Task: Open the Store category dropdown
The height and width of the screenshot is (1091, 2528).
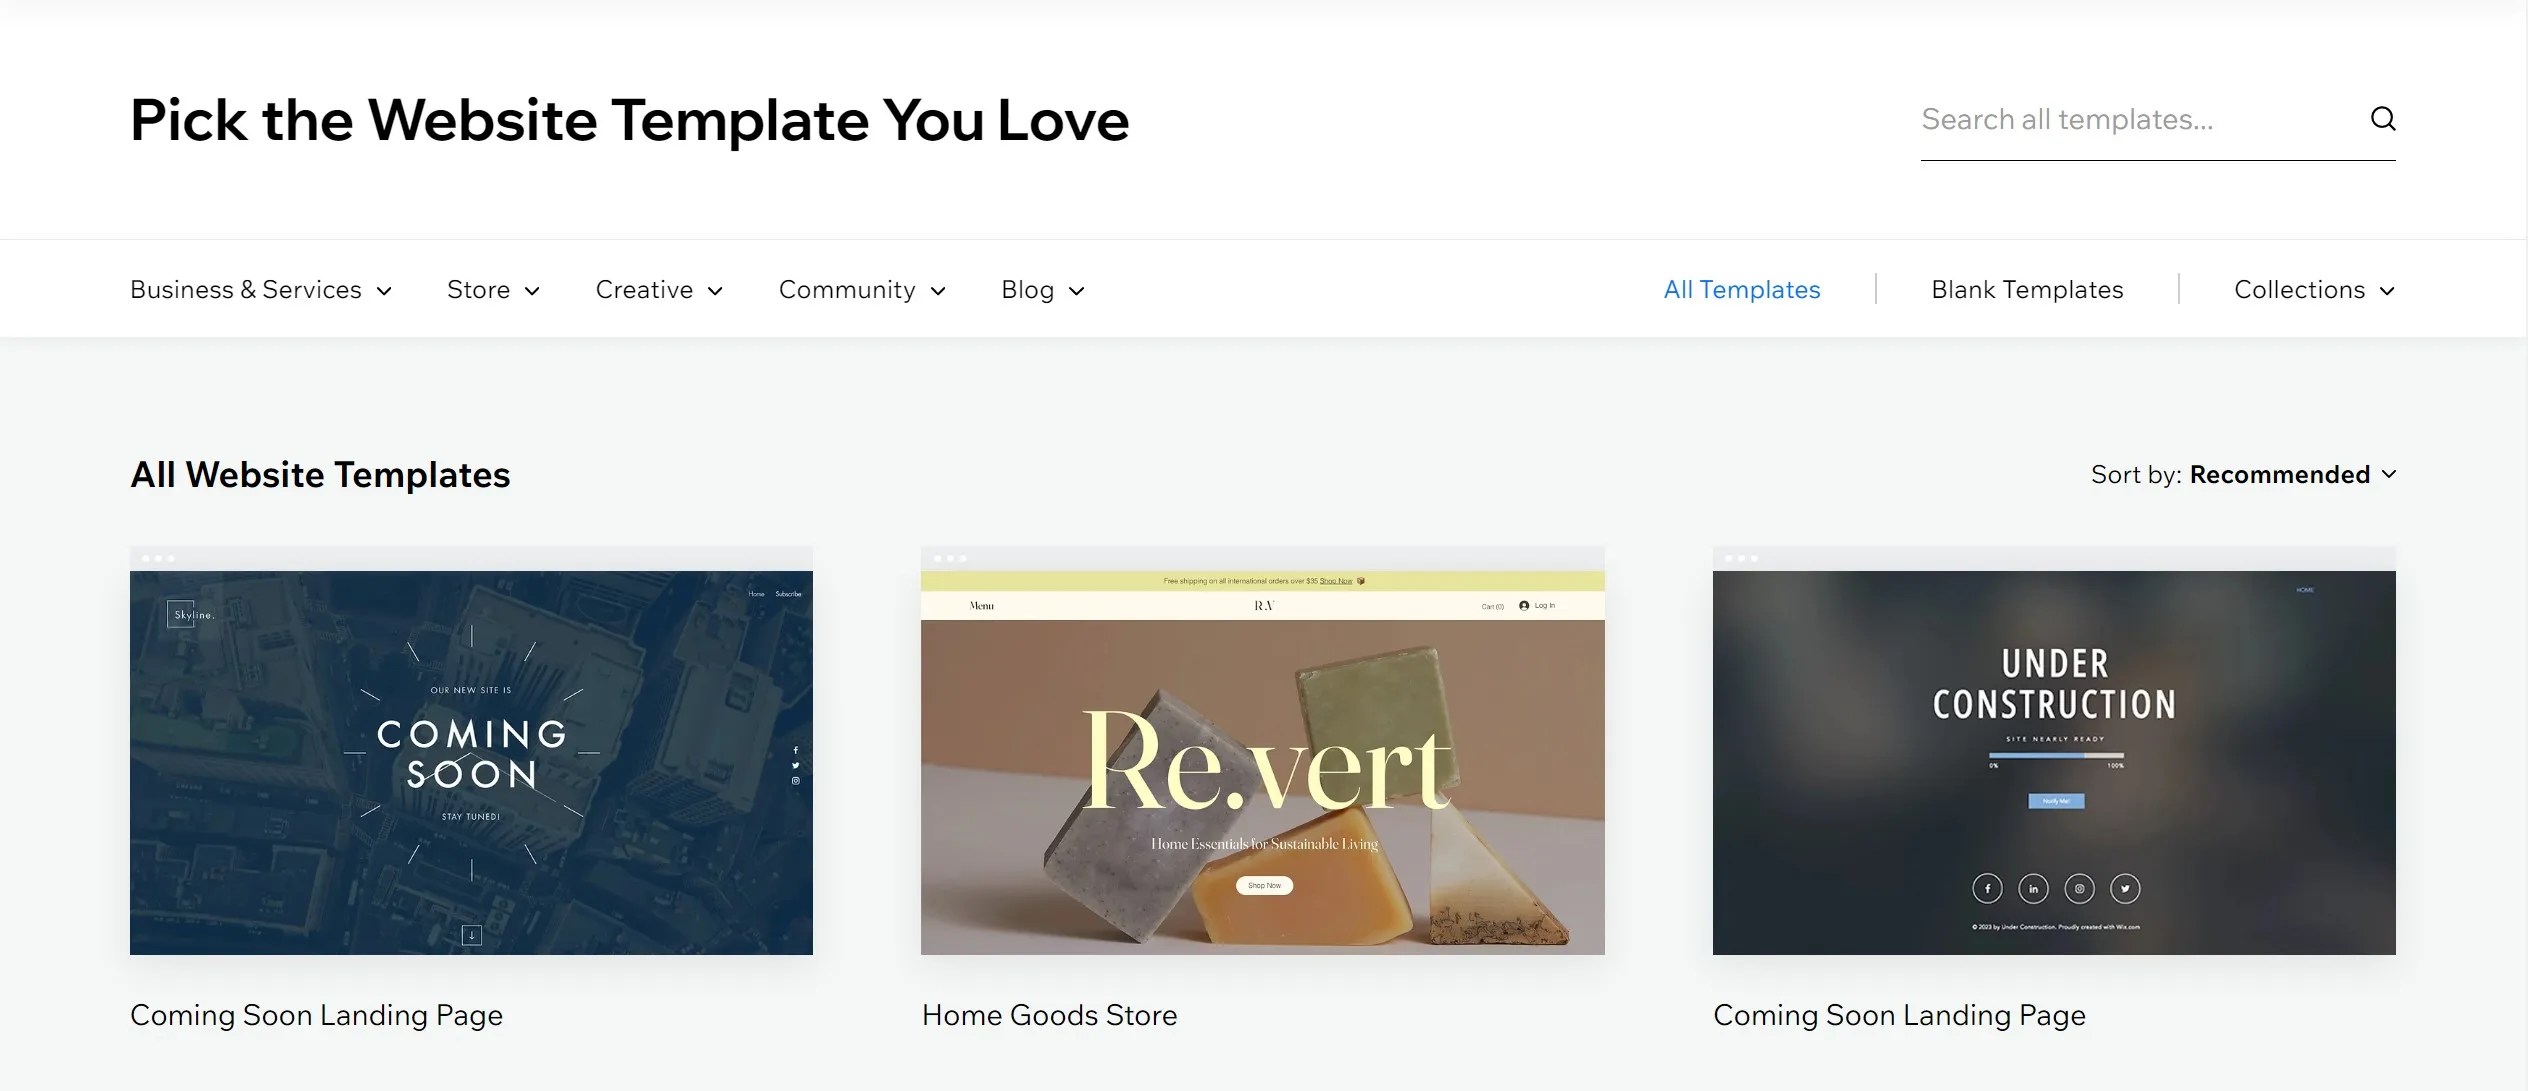Action: (493, 290)
